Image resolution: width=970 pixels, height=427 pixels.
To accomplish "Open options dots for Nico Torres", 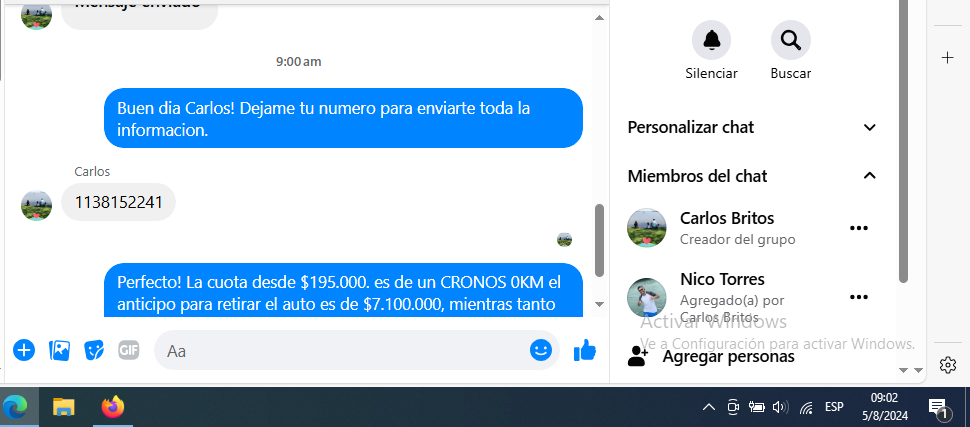I will (x=859, y=297).
